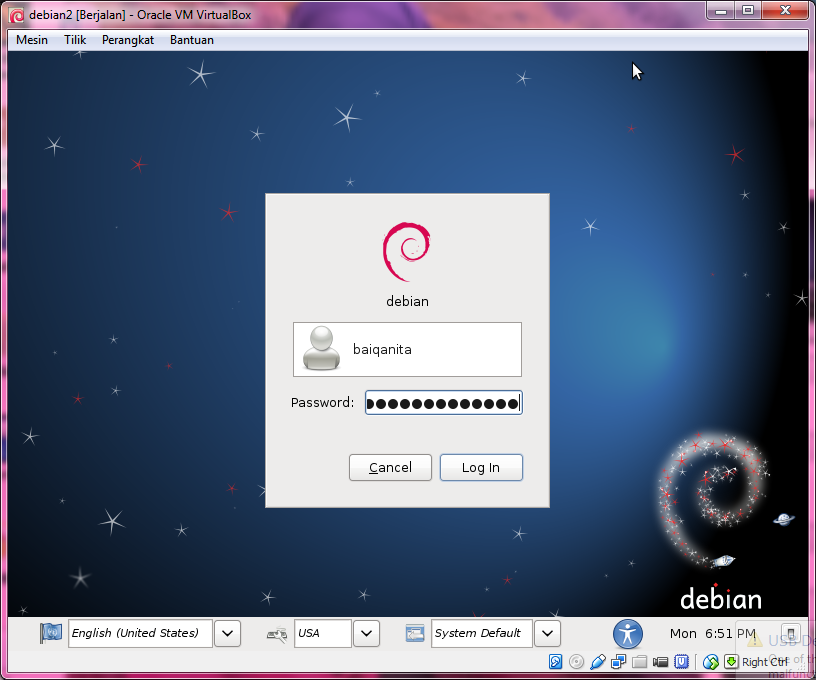Click inside the Password input field

[443, 402]
